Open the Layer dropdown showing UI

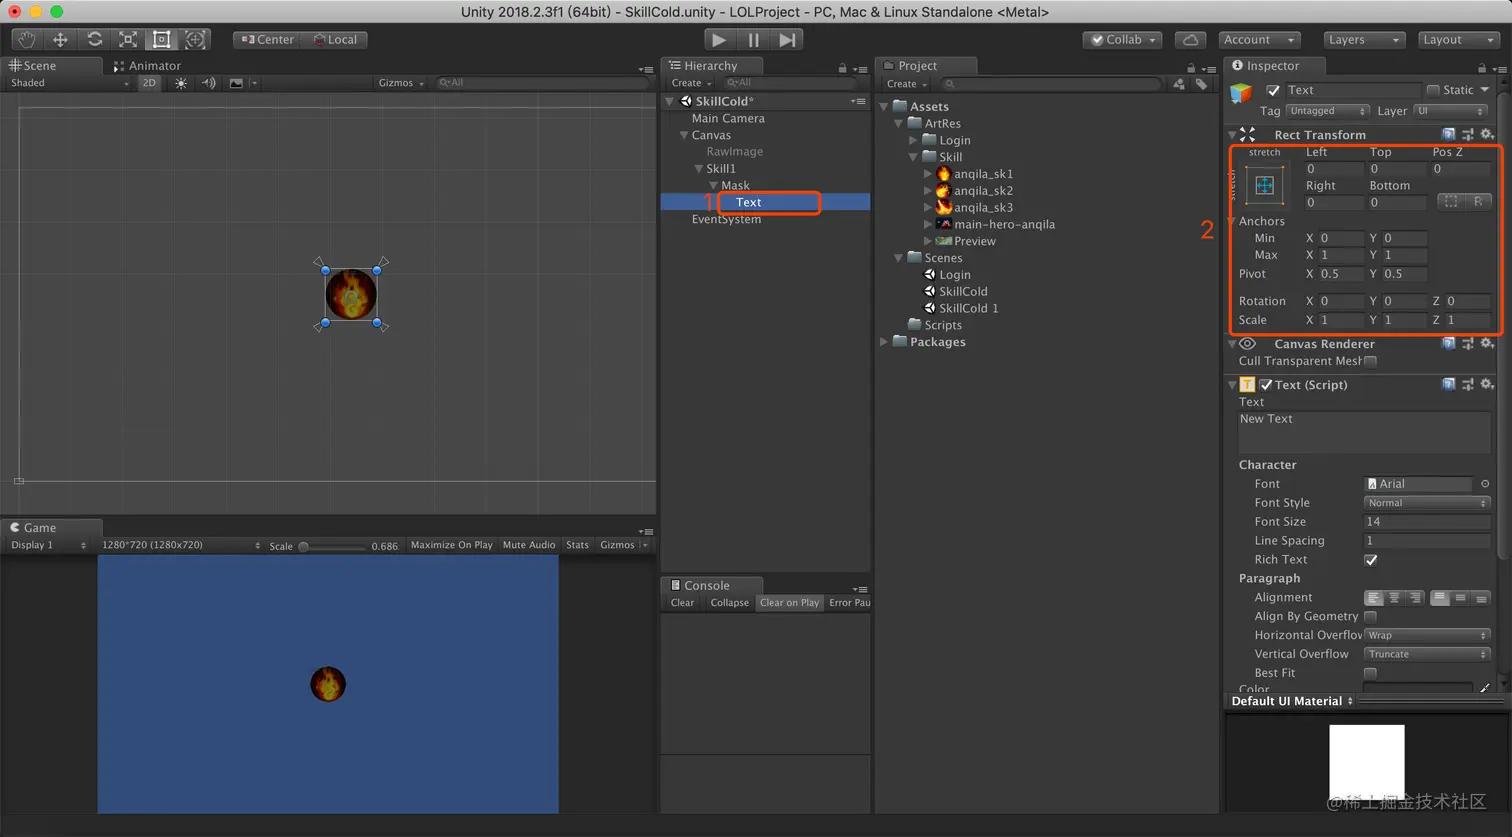(1451, 111)
